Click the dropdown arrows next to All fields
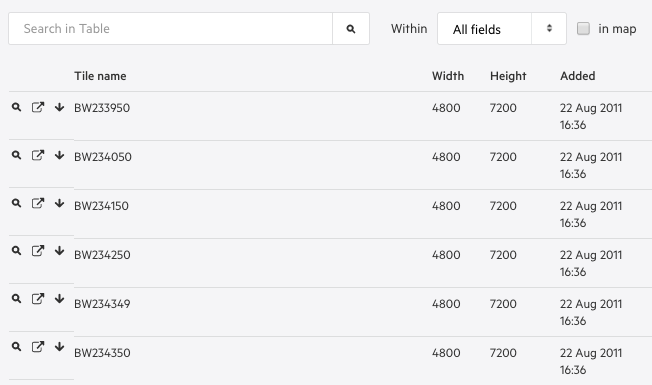Screen dimensions: 652x385 (x=549, y=28)
